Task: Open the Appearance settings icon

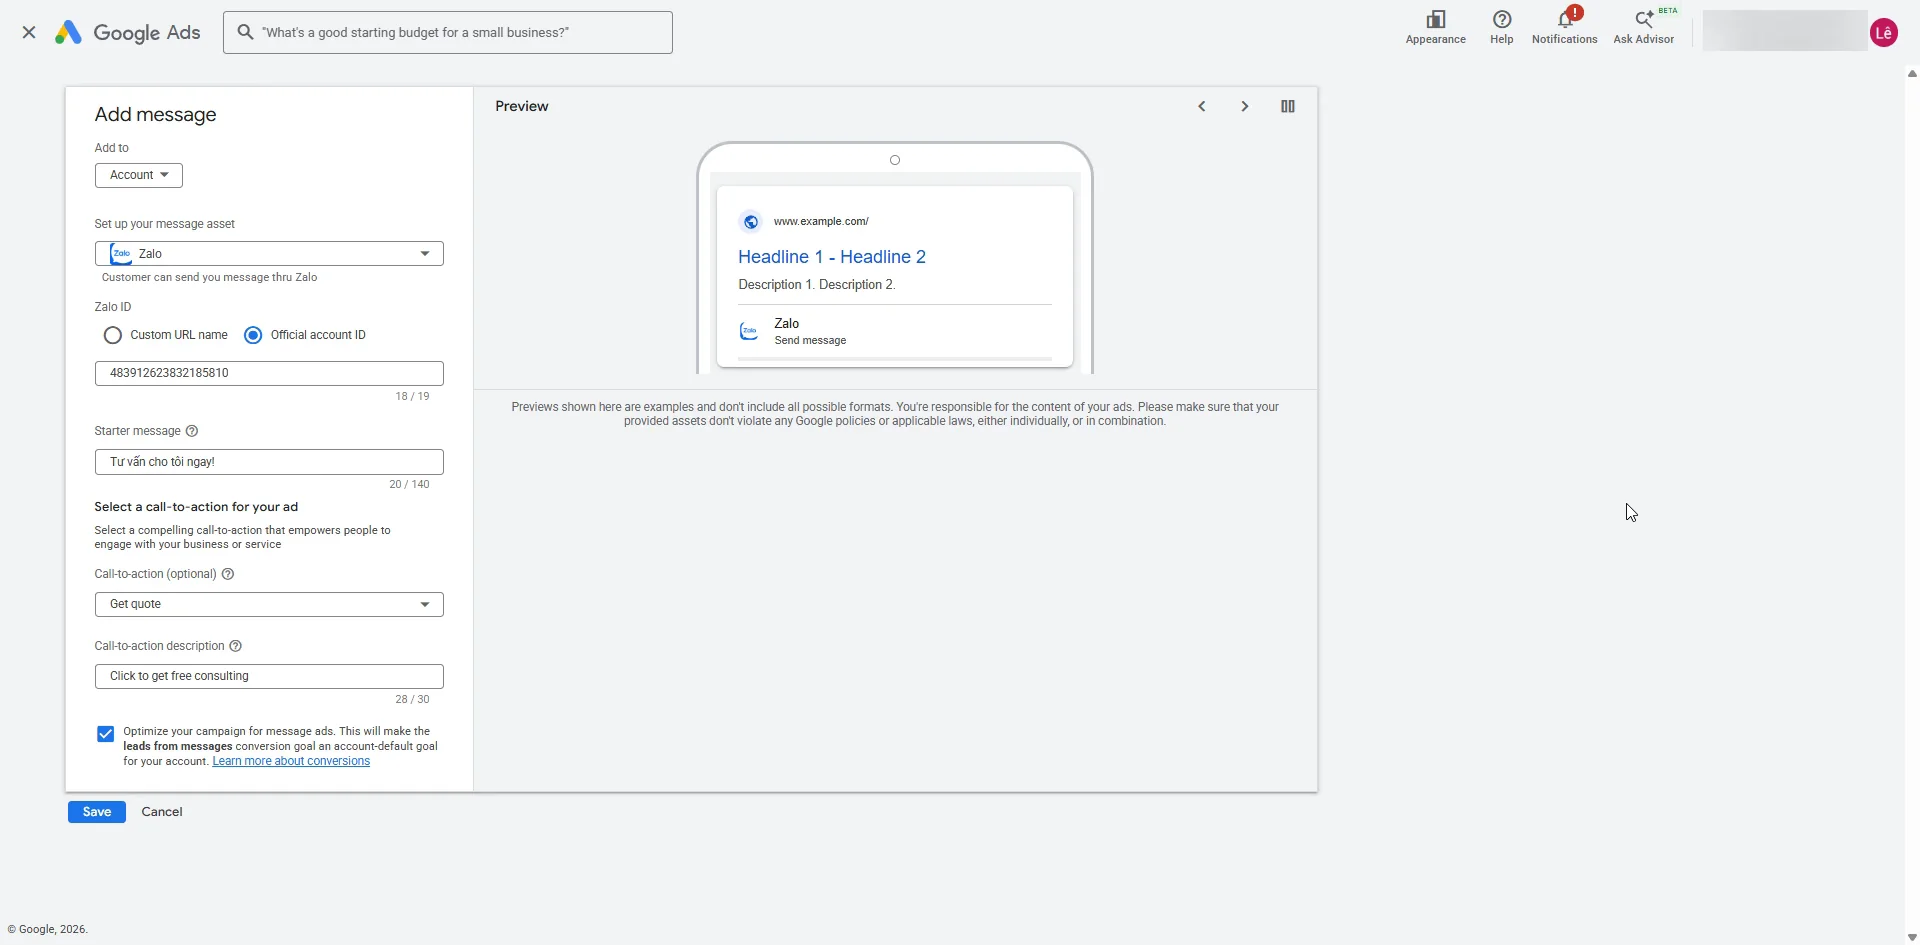Action: coord(1436,27)
